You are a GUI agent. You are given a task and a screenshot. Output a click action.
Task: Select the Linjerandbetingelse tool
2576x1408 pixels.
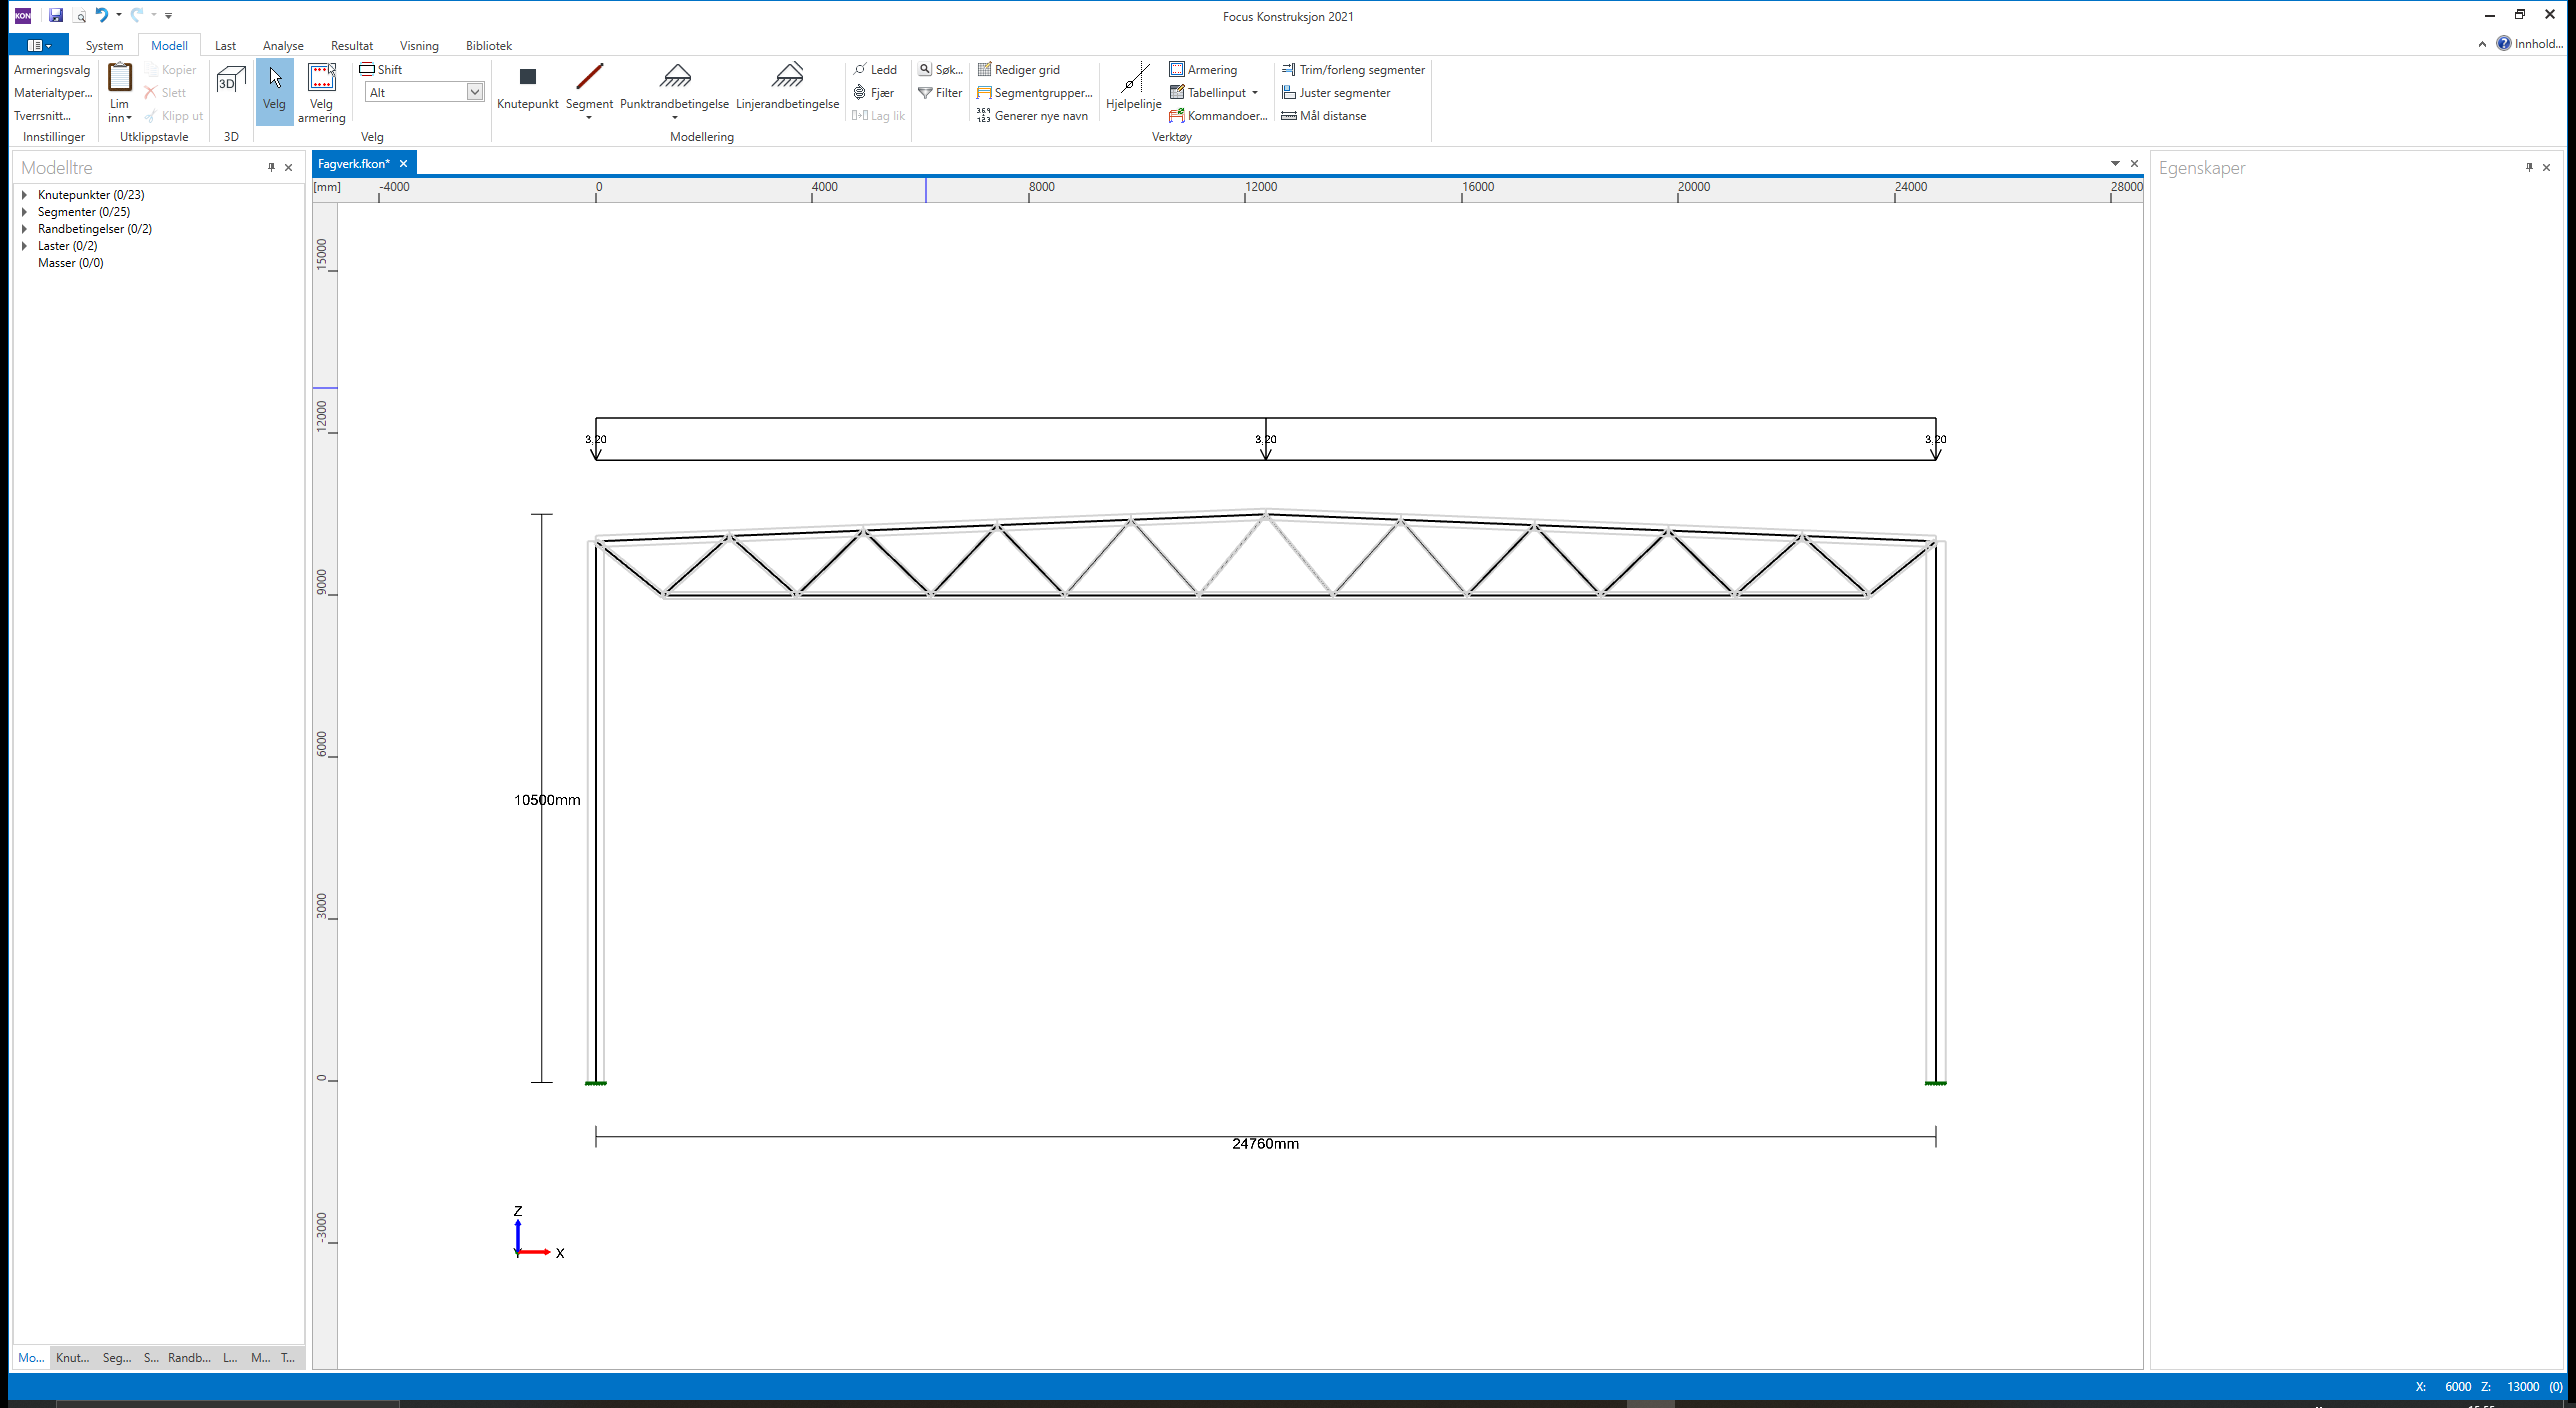(x=788, y=86)
